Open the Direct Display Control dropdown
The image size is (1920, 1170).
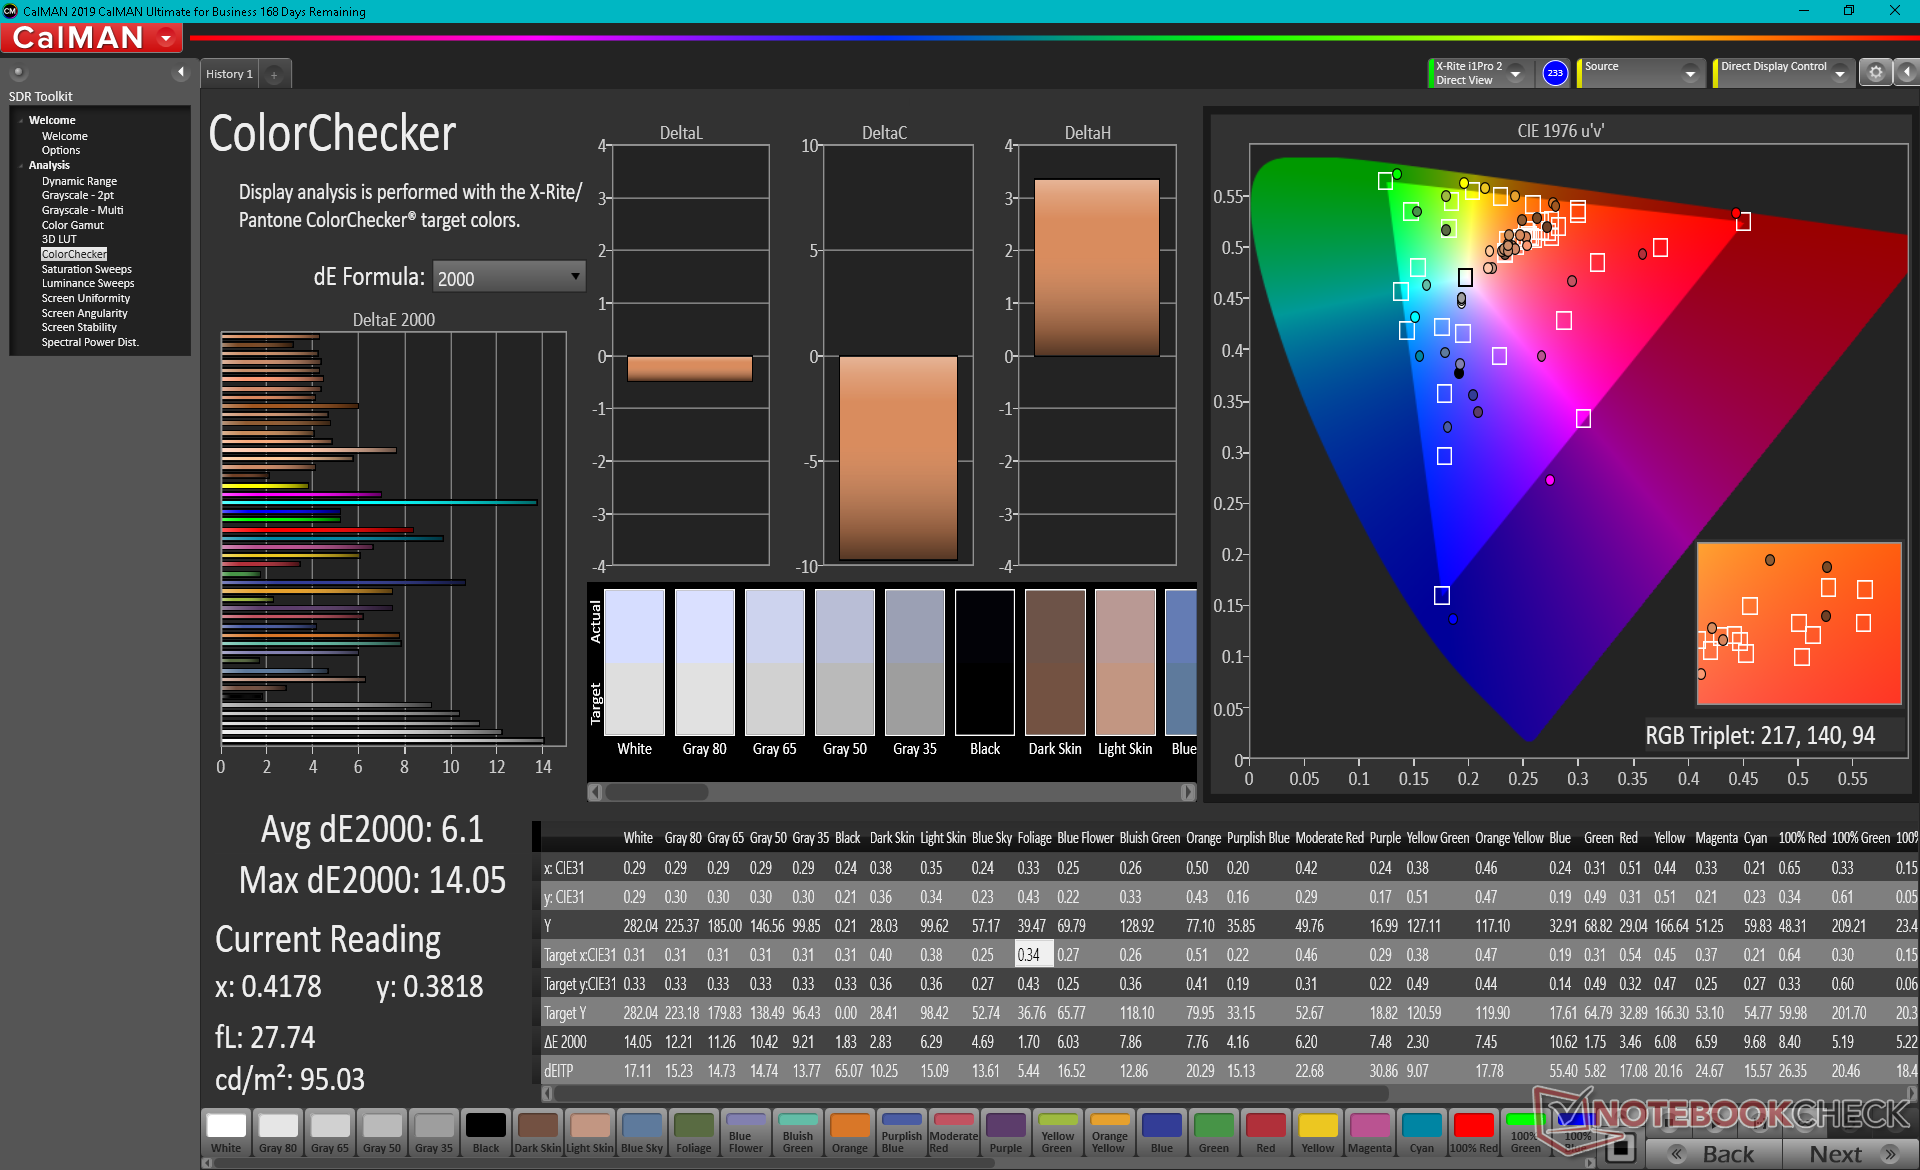[1839, 73]
